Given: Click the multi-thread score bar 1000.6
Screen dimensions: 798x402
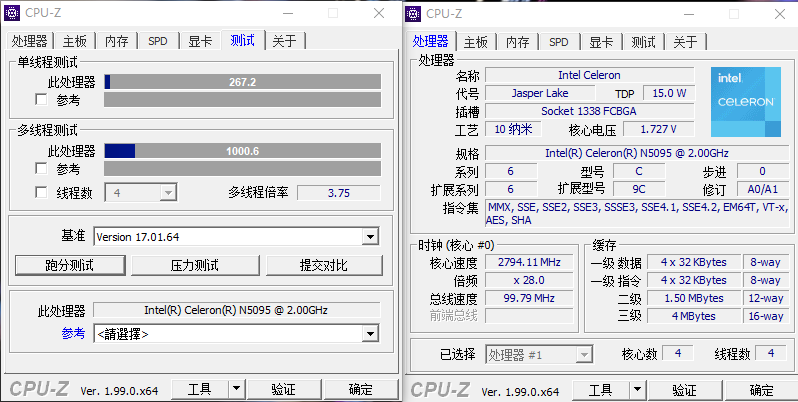Looking at the screenshot, I should (x=243, y=151).
